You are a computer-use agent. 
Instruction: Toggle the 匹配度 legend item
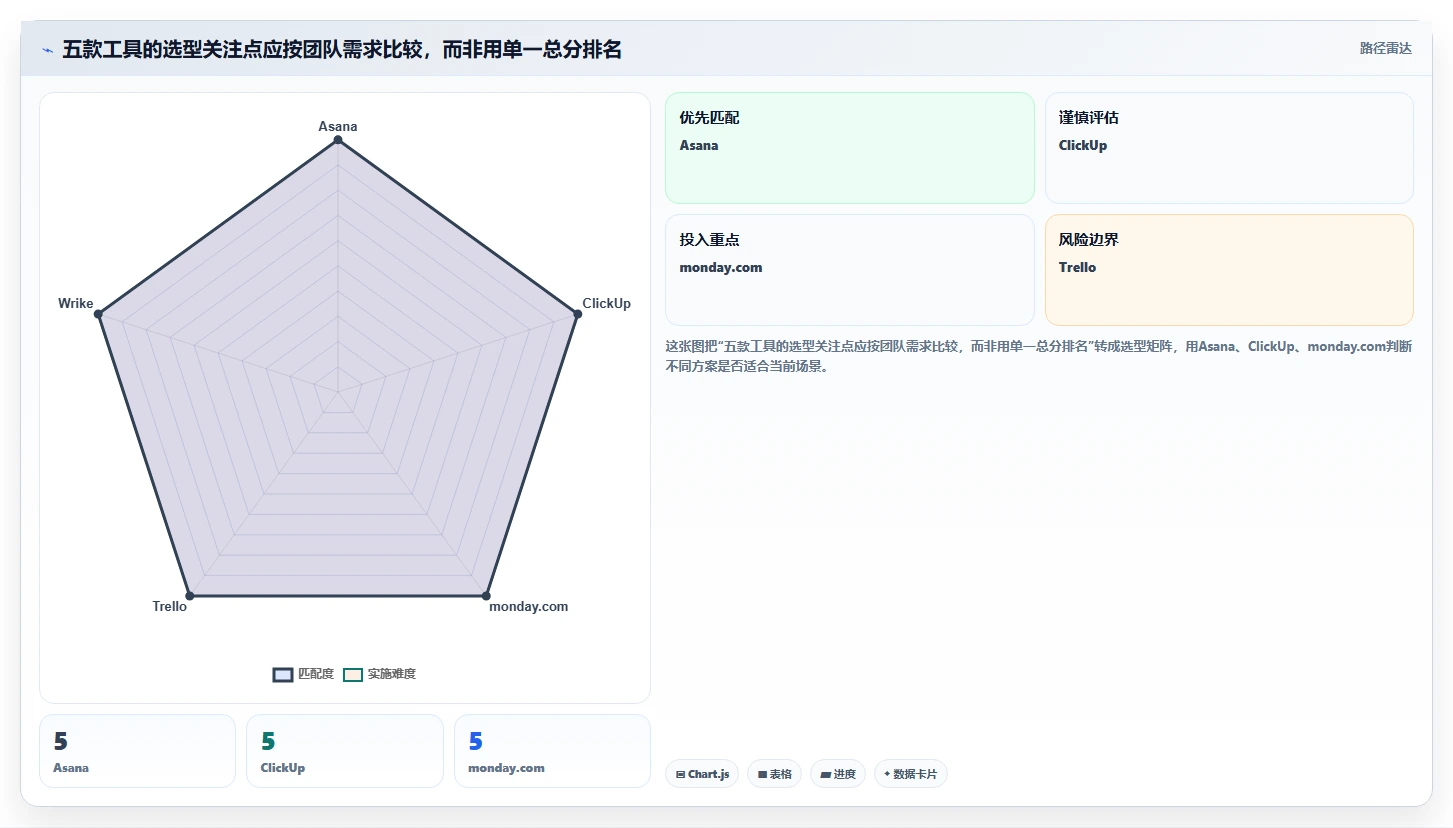(x=303, y=674)
